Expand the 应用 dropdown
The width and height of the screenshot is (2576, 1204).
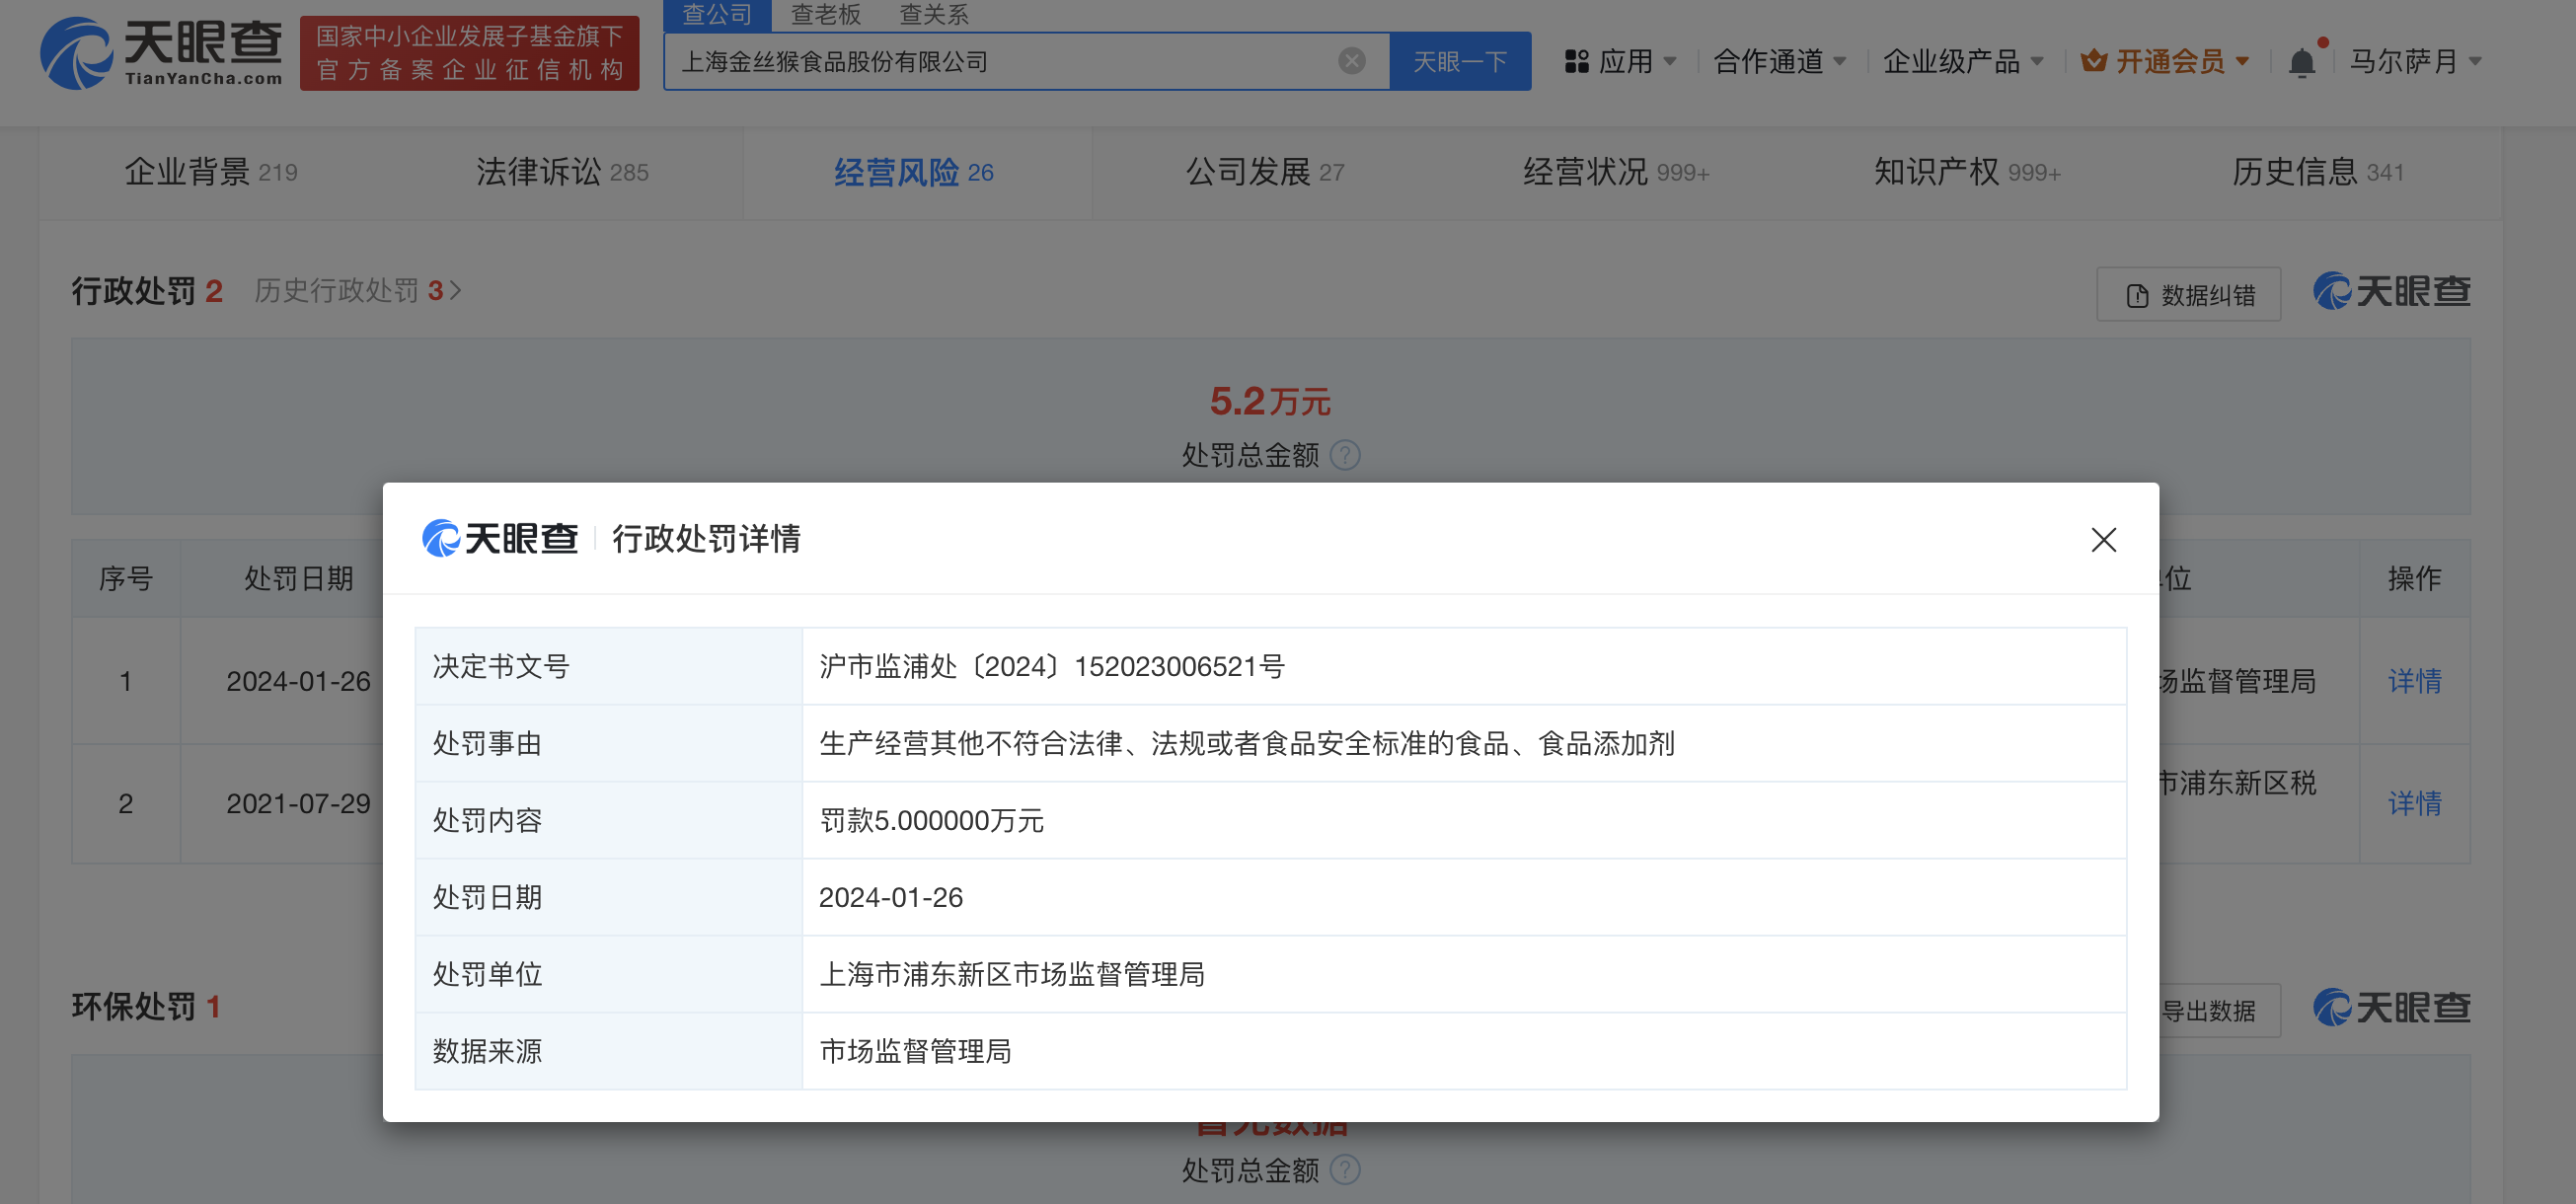1669,62
